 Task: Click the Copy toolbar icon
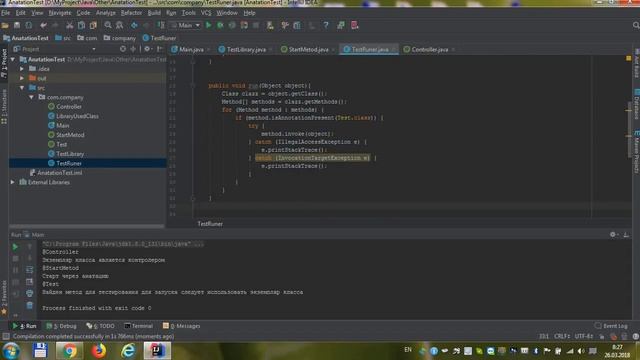point(82,25)
